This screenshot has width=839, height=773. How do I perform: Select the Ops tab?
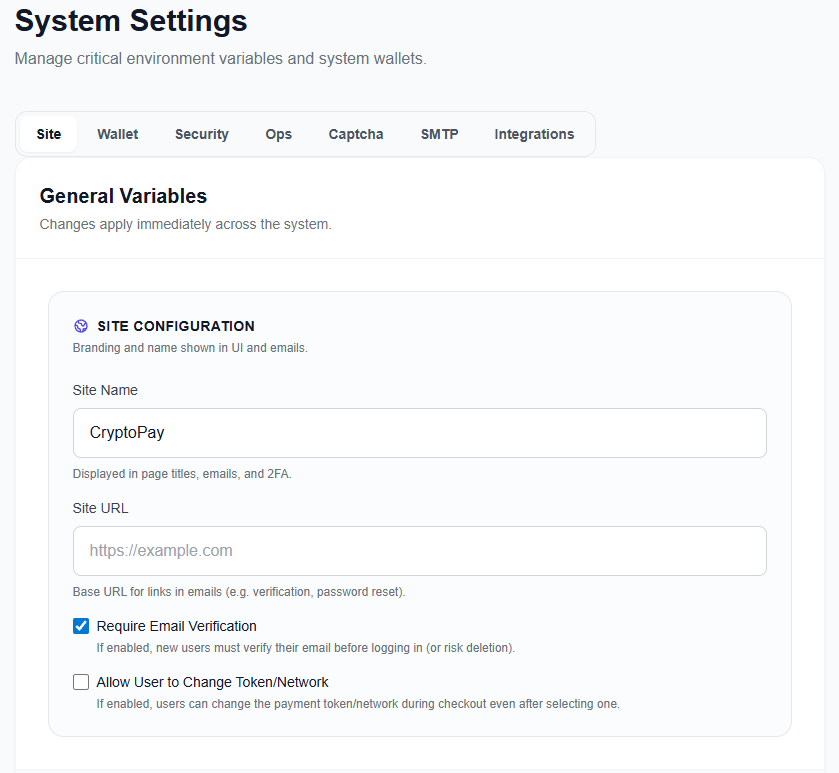click(x=279, y=134)
